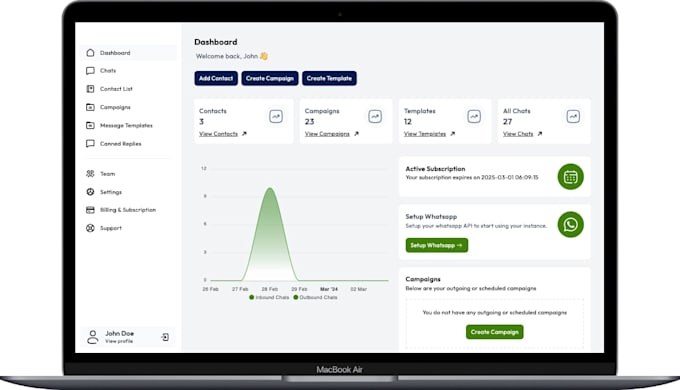The height and width of the screenshot is (390, 680).
Task: Click the Mar '24 chart axis label
Action: (x=329, y=289)
